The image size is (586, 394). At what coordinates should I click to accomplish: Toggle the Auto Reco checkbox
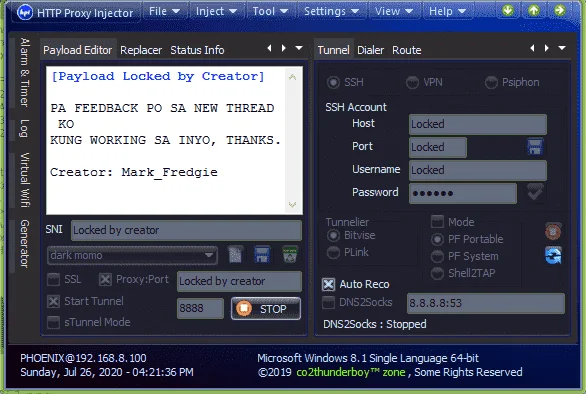(329, 284)
